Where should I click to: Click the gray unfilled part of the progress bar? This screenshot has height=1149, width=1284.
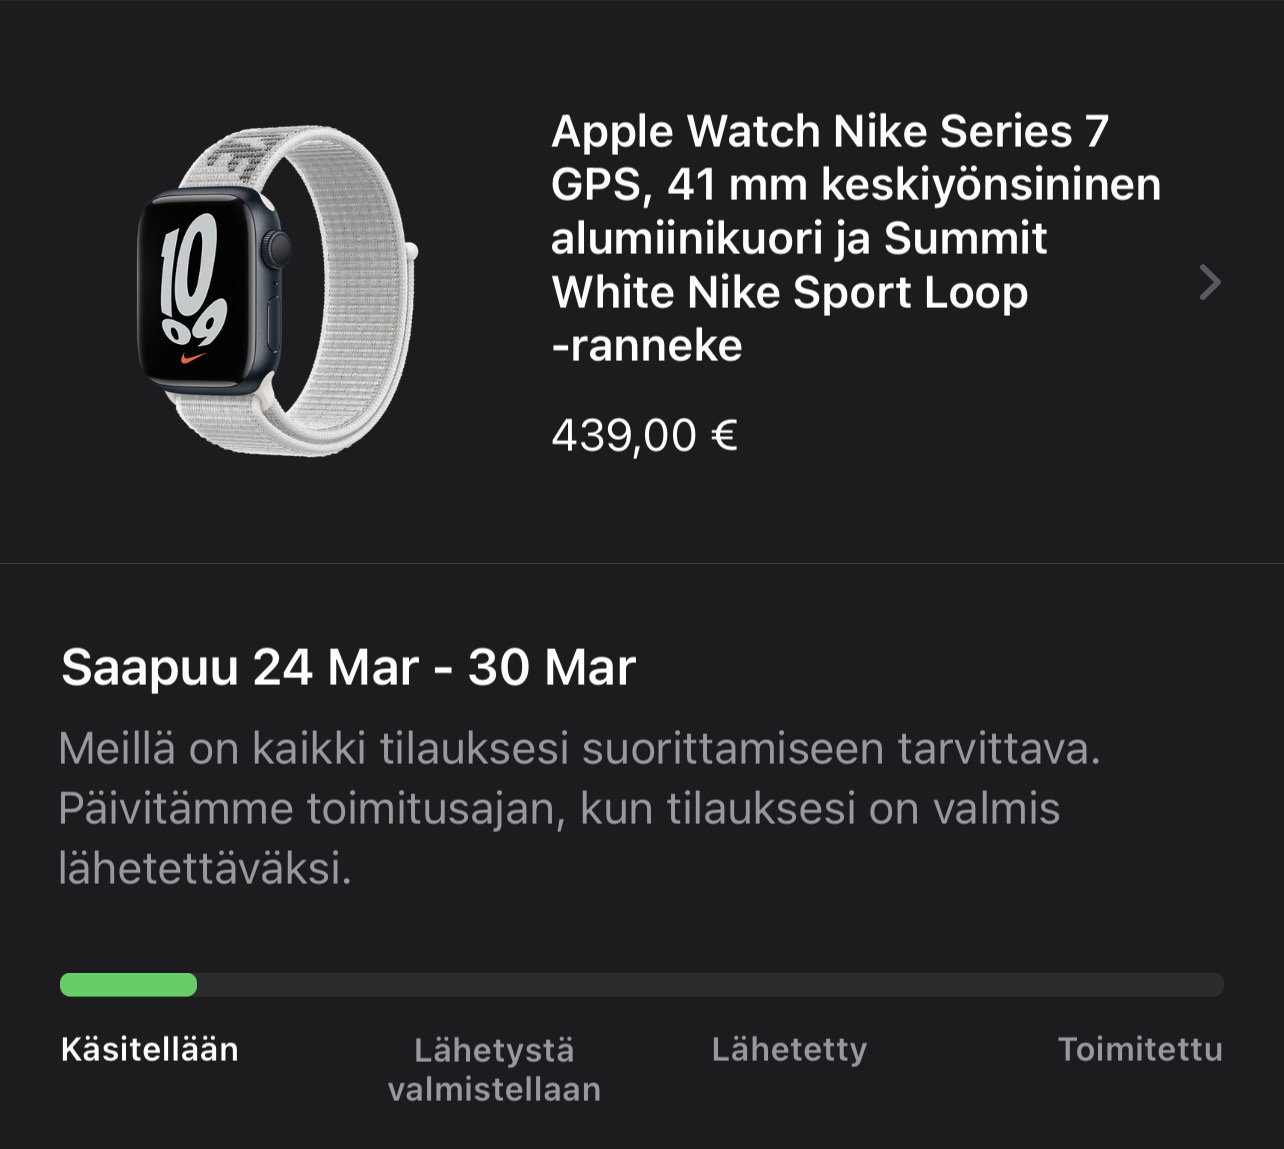click(710, 985)
